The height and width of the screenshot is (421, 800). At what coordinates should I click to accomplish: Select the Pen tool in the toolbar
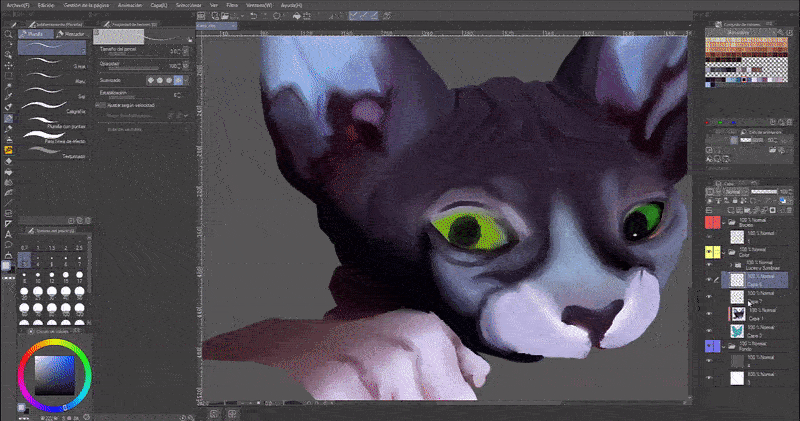(9, 118)
